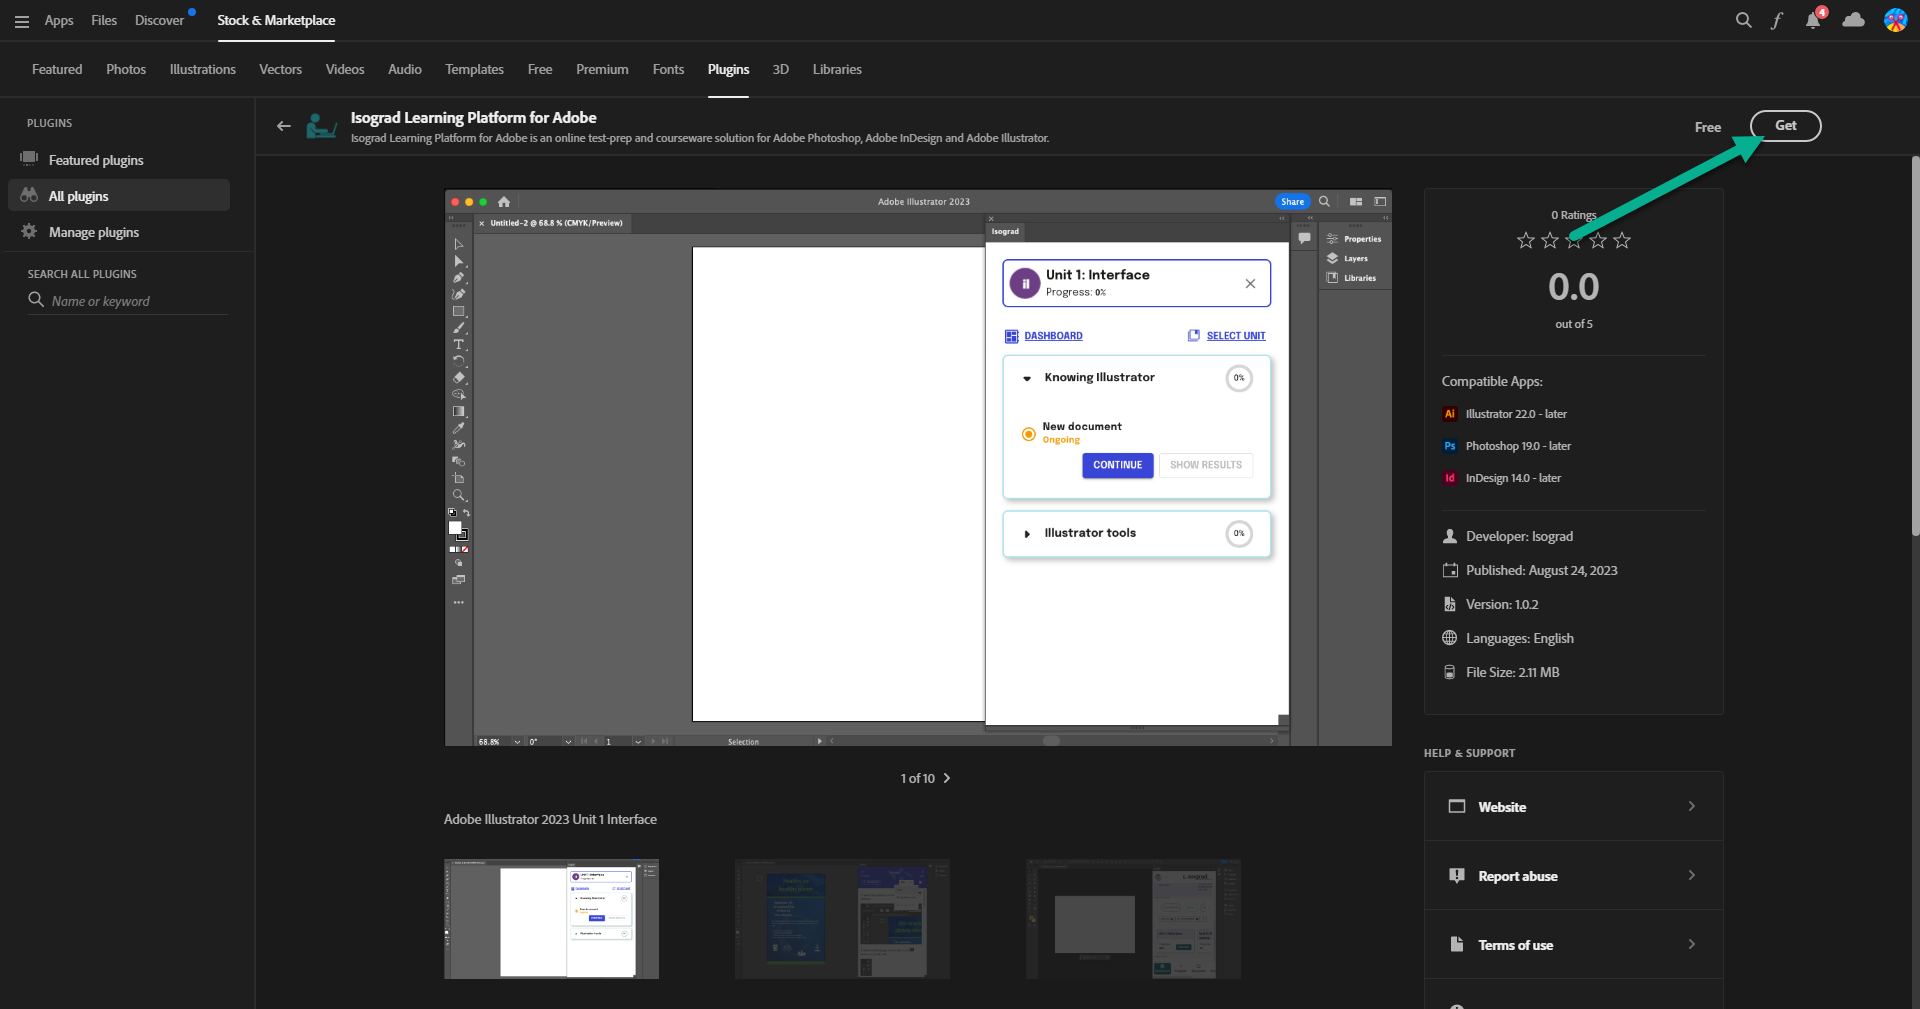
Task: Click the Illustrator app icon
Action: (1450, 414)
